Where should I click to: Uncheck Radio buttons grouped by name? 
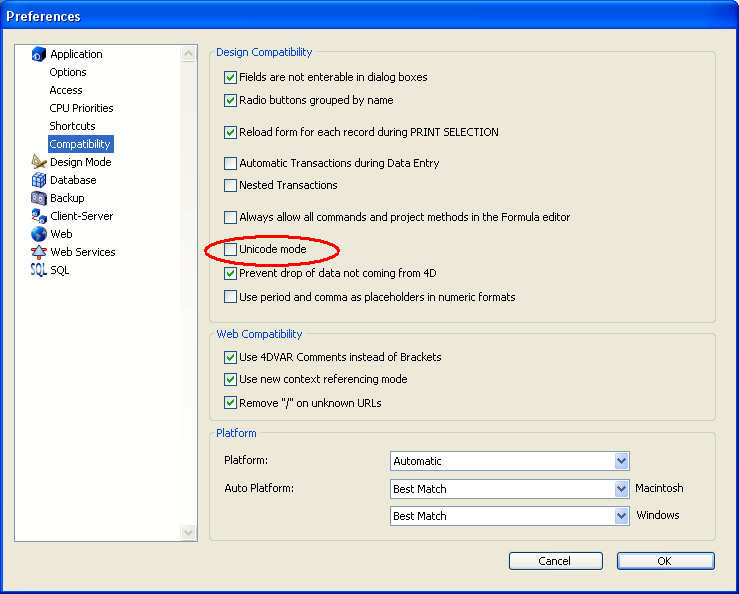click(231, 100)
